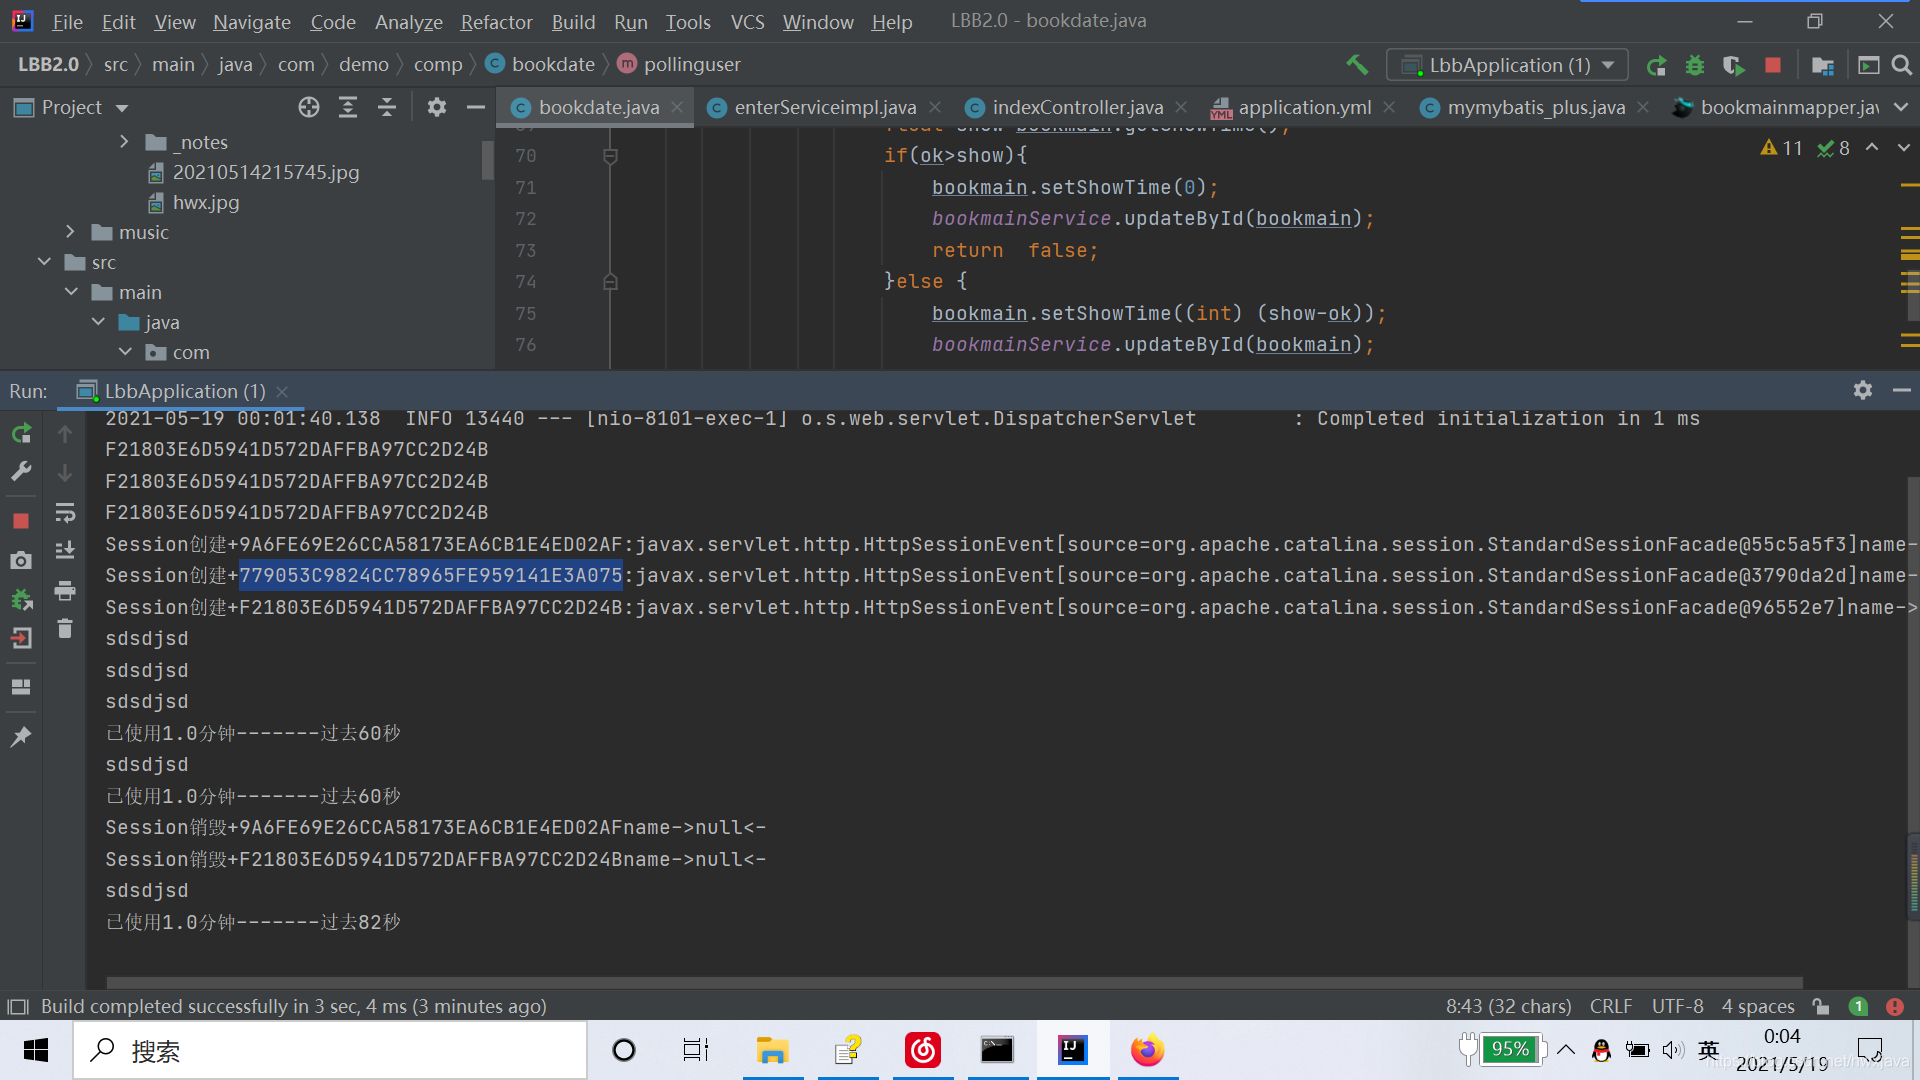Toggle scroll to end of console
1920x1080 pixels.
pyautogui.click(x=65, y=550)
